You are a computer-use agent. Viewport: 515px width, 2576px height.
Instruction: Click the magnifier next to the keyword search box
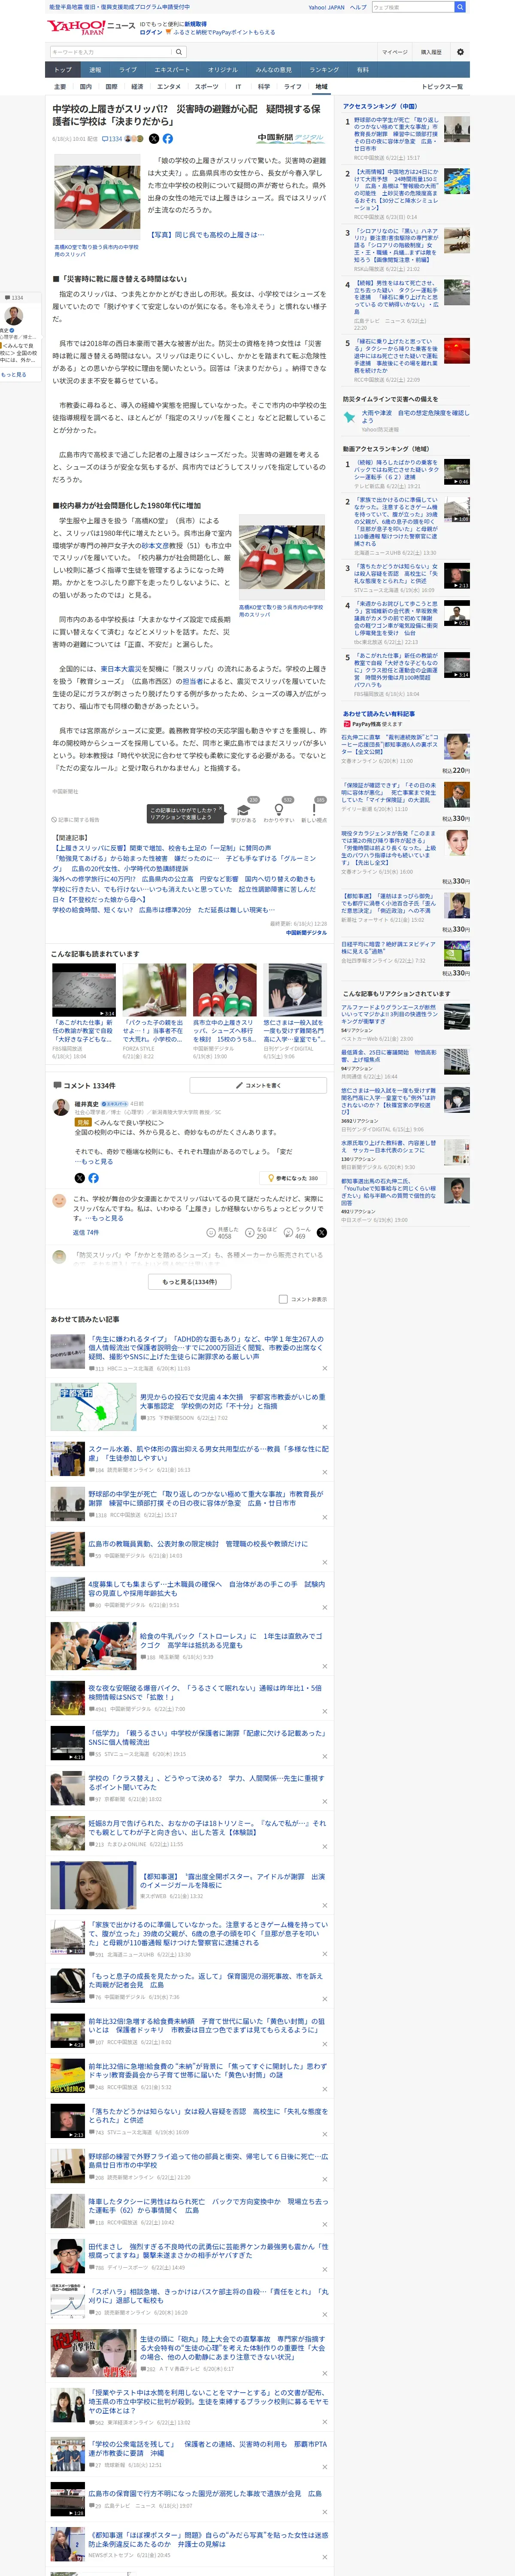click(179, 52)
